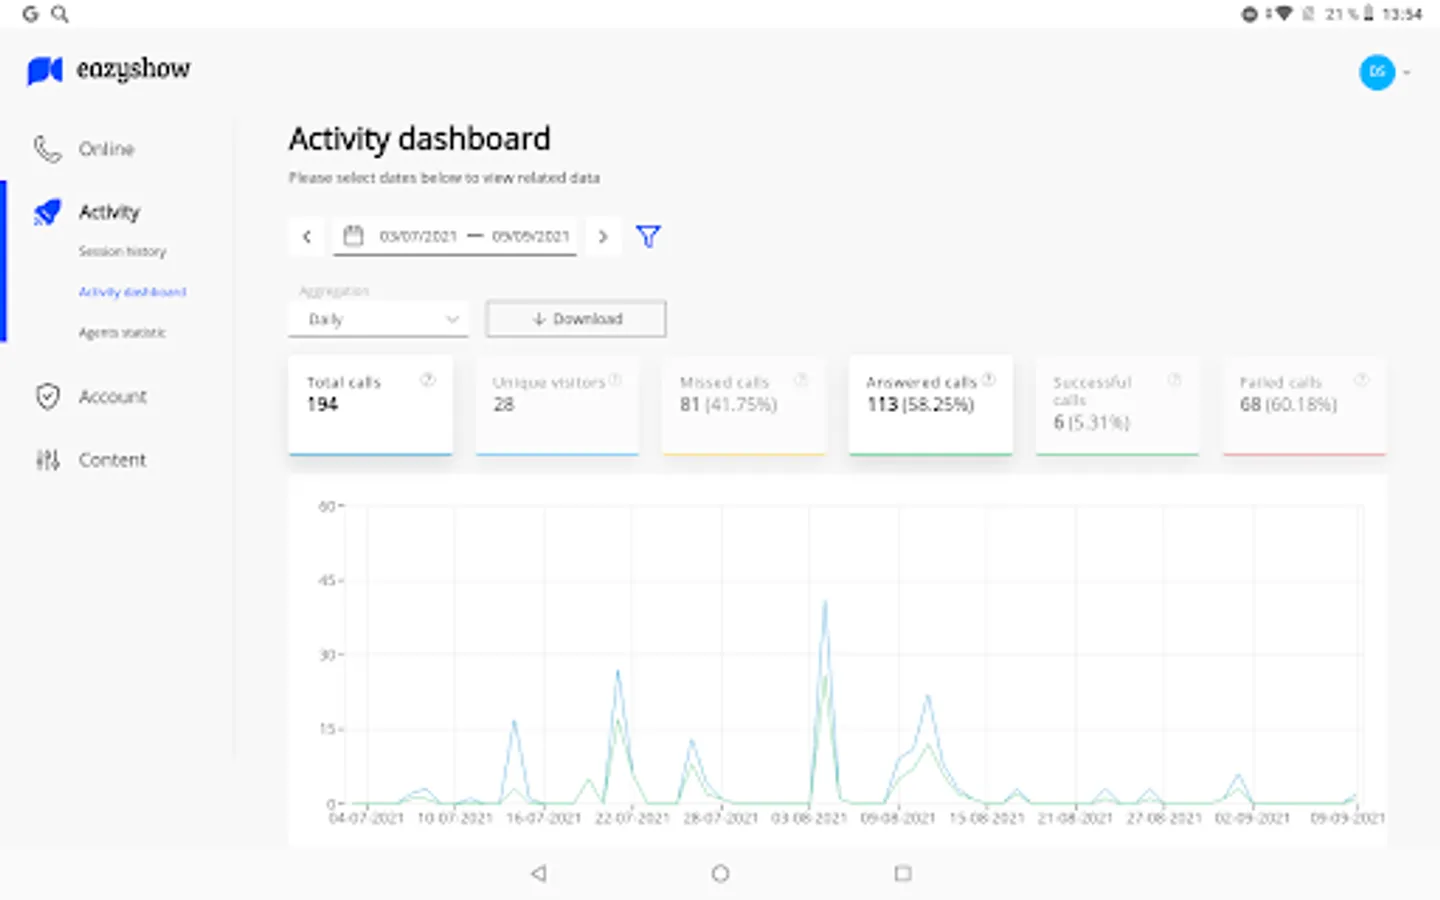Toggle the Unique visitors series card

point(557,406)
